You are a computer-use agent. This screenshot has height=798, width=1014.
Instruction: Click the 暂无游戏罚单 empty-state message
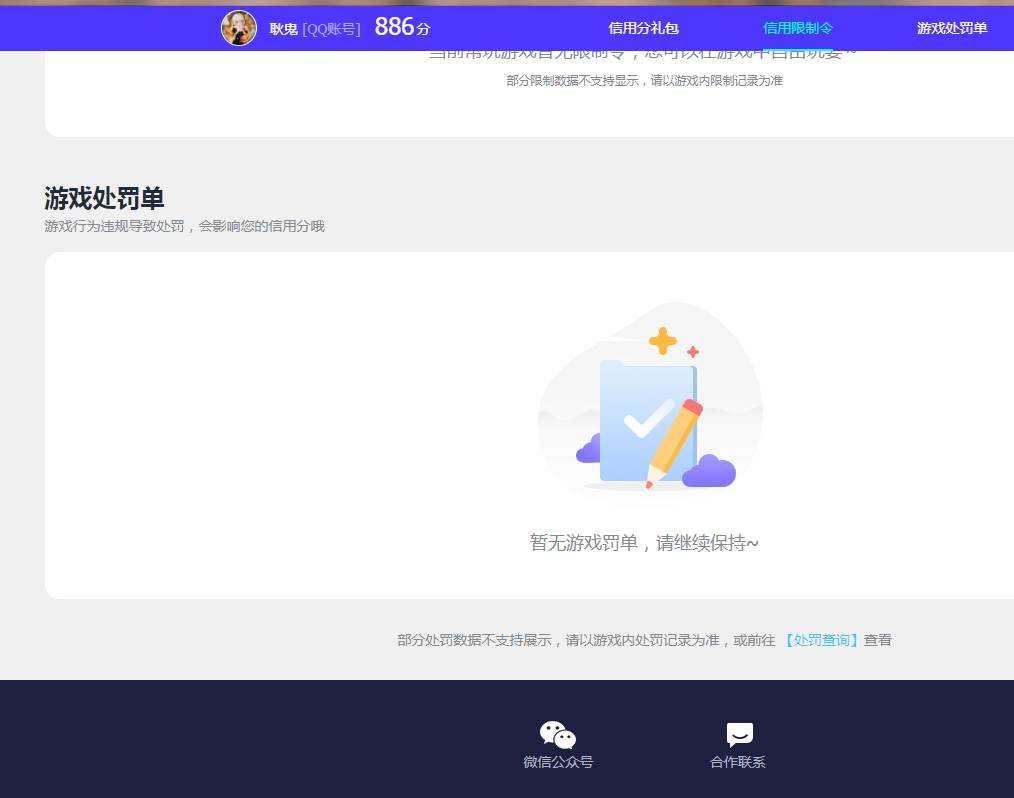(x=643, y=542)
